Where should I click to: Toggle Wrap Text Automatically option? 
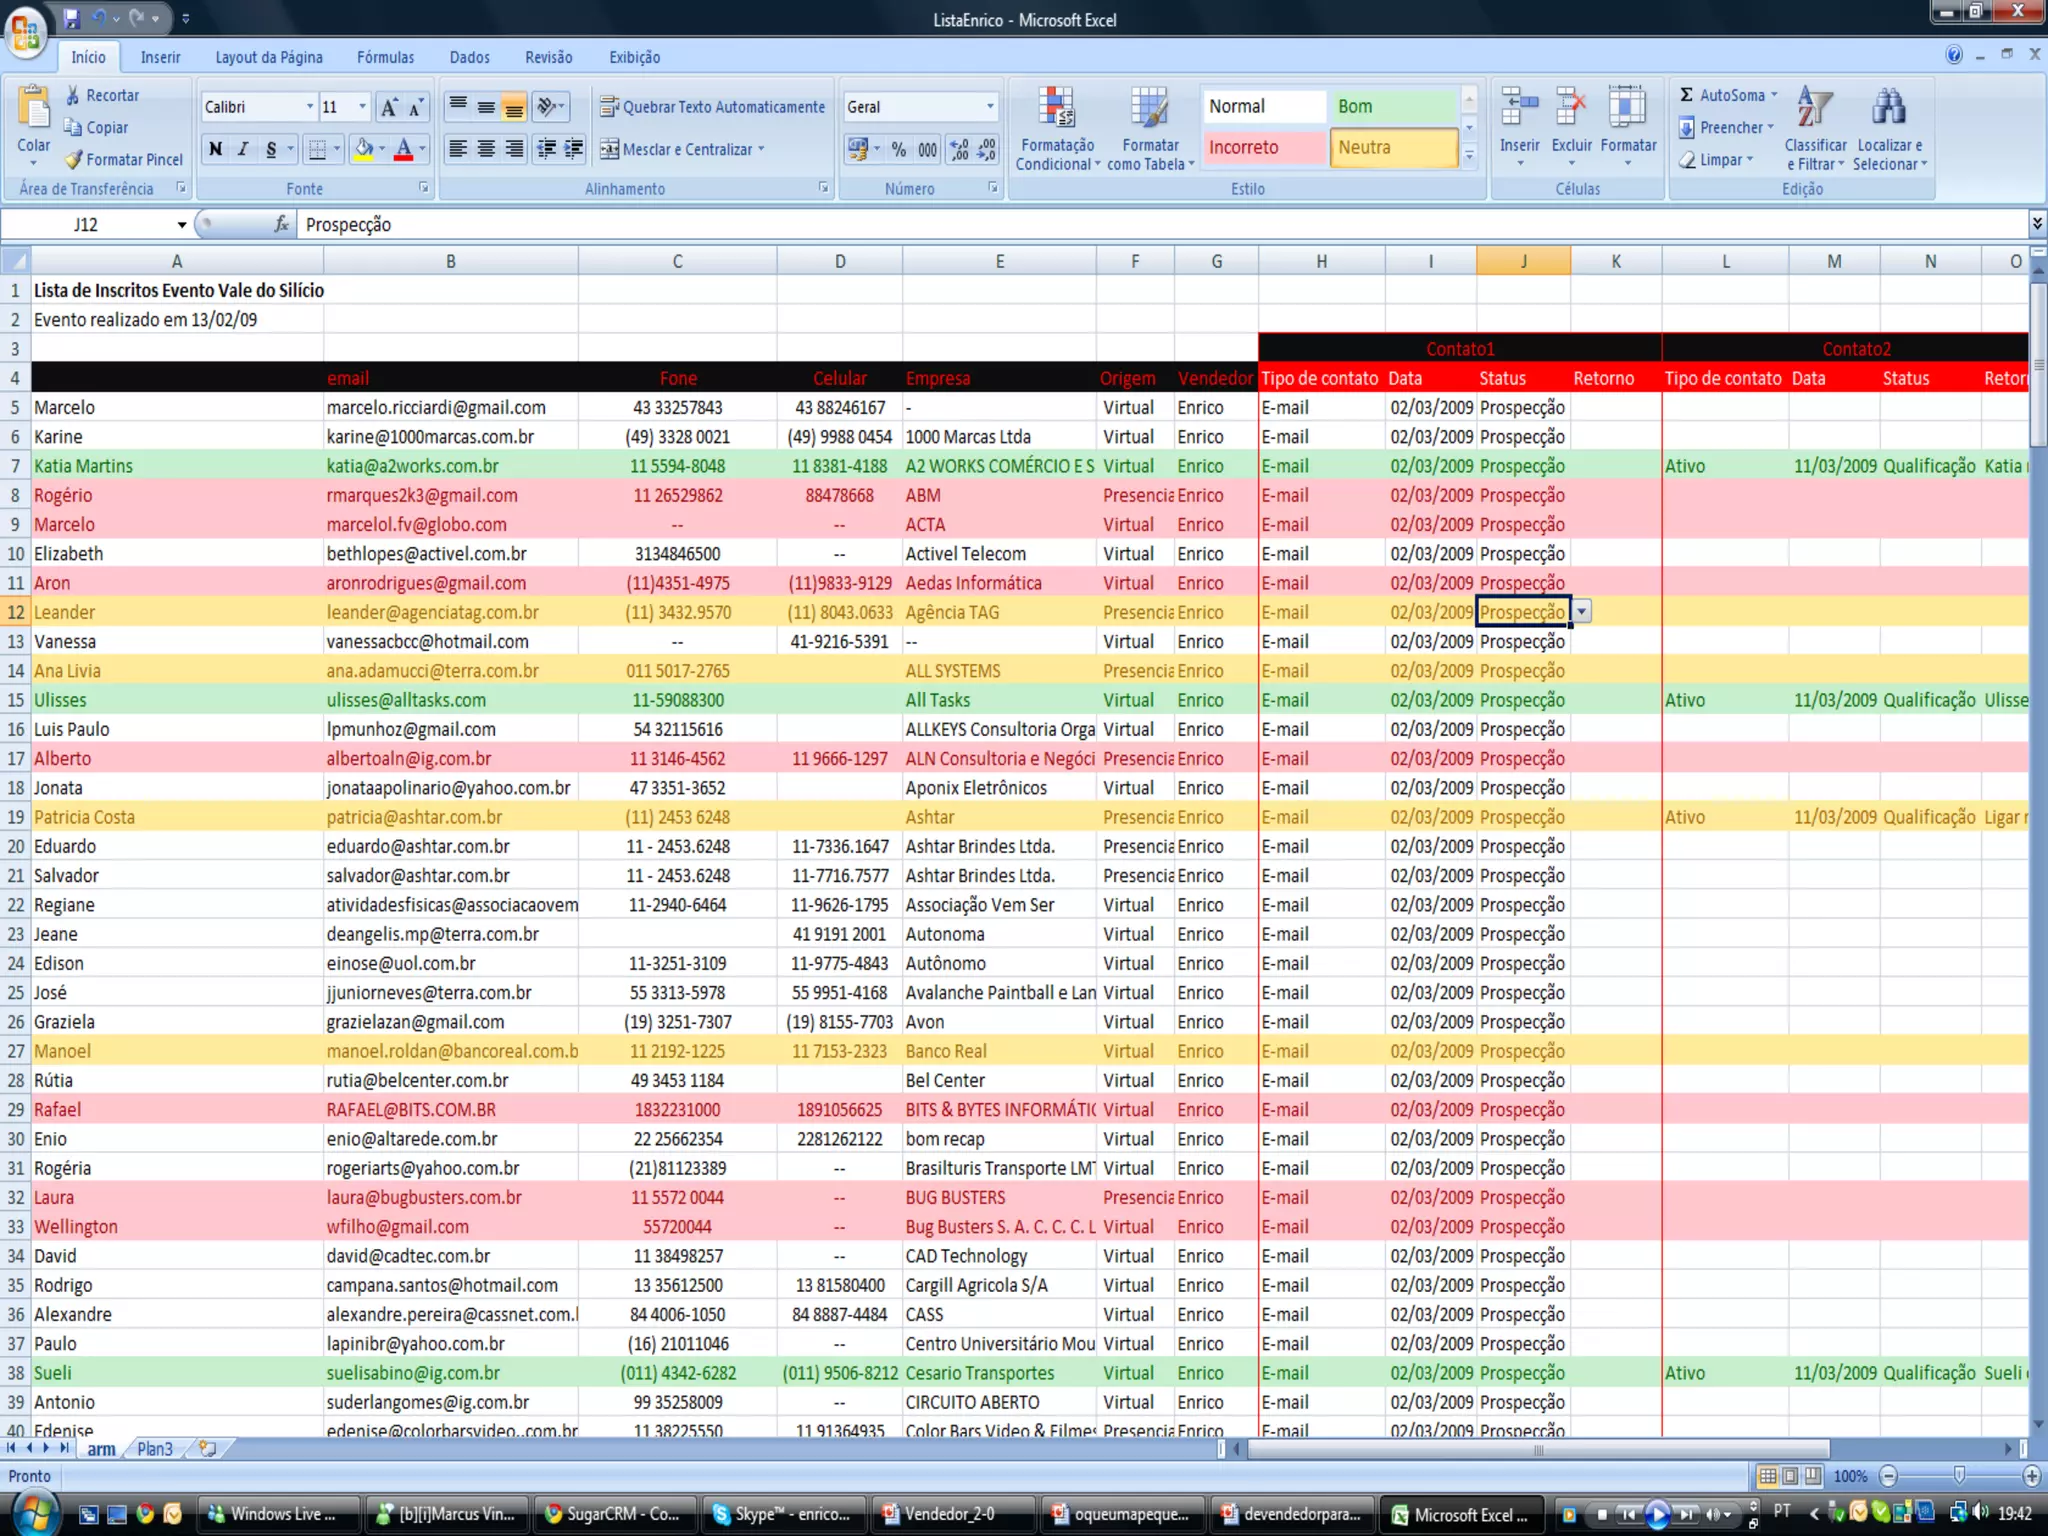(713, 107)
